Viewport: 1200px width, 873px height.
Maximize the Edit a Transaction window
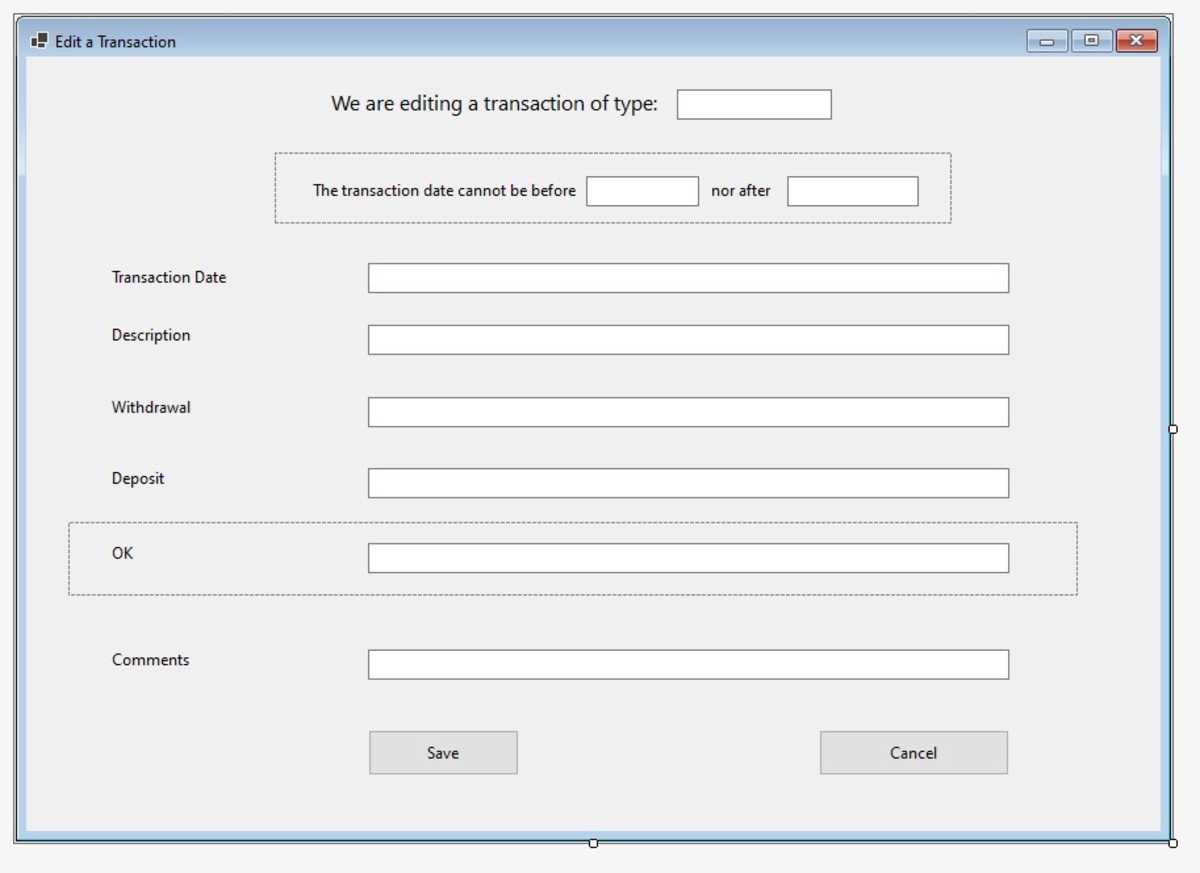tap(1091, 41)
